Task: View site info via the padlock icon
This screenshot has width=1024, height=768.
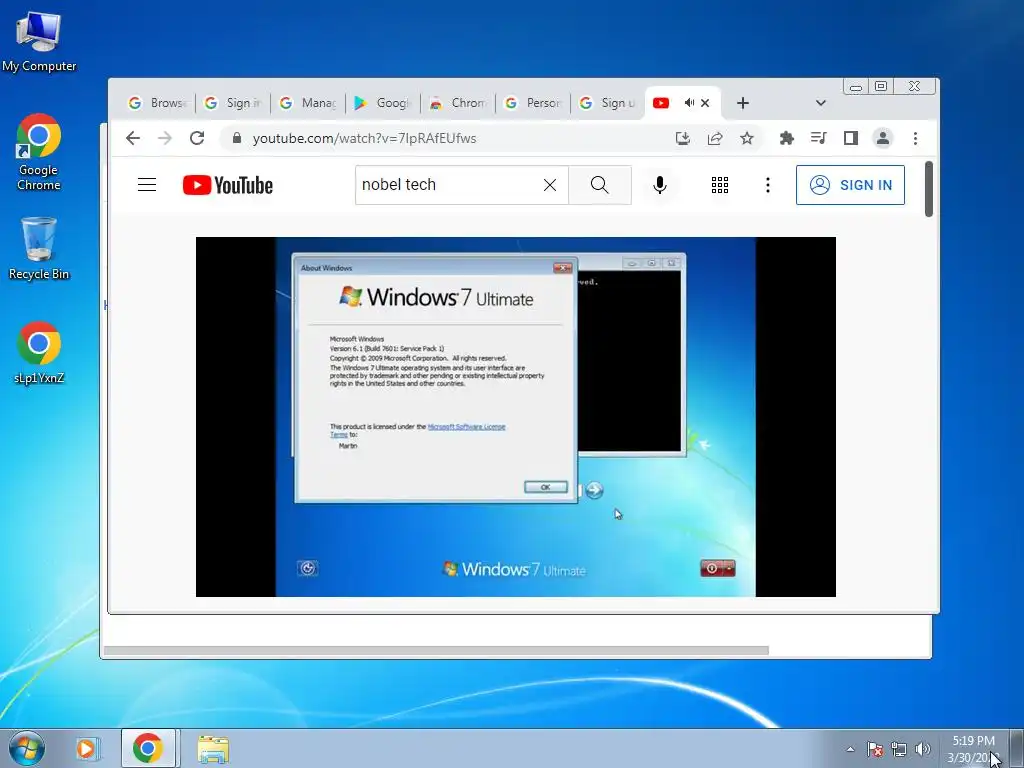Action: (x=237, y=138)
